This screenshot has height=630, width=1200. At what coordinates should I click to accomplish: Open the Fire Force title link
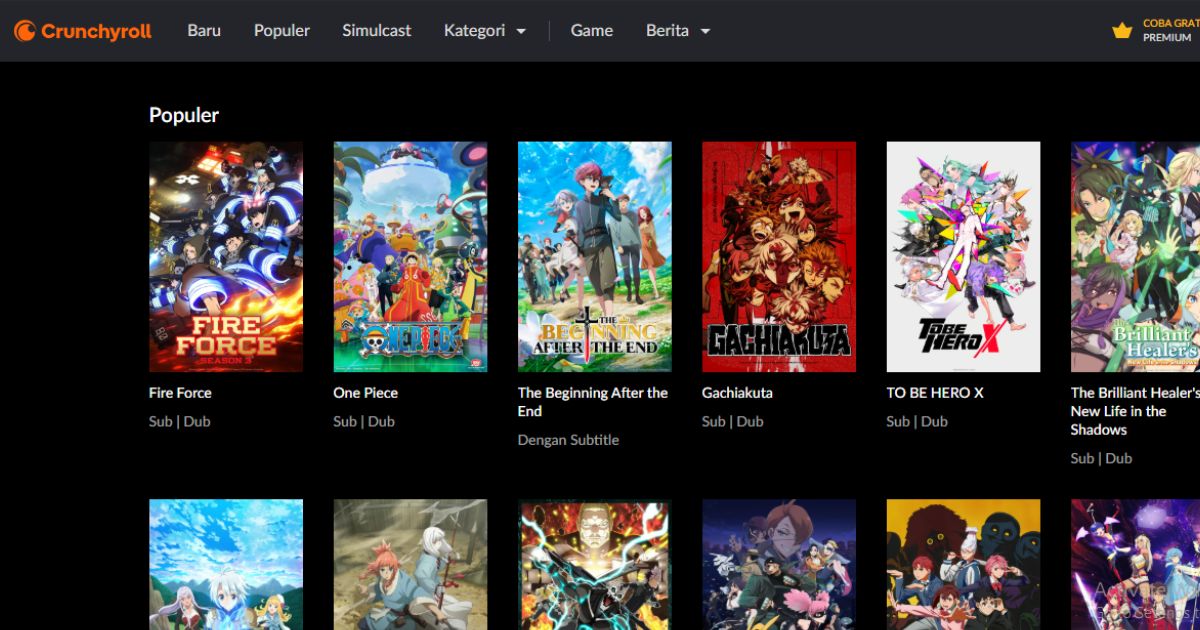coord(180,392)
